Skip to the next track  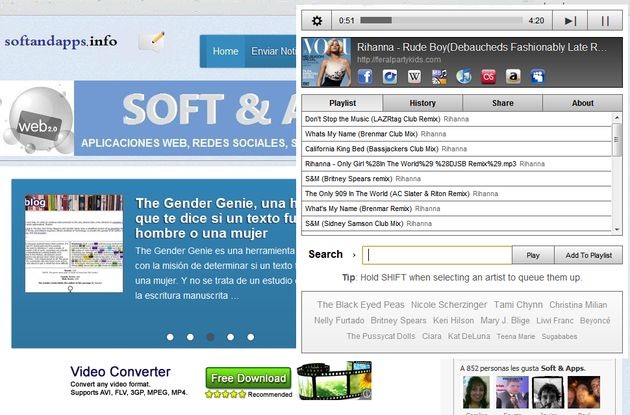(x=570, y=20)
